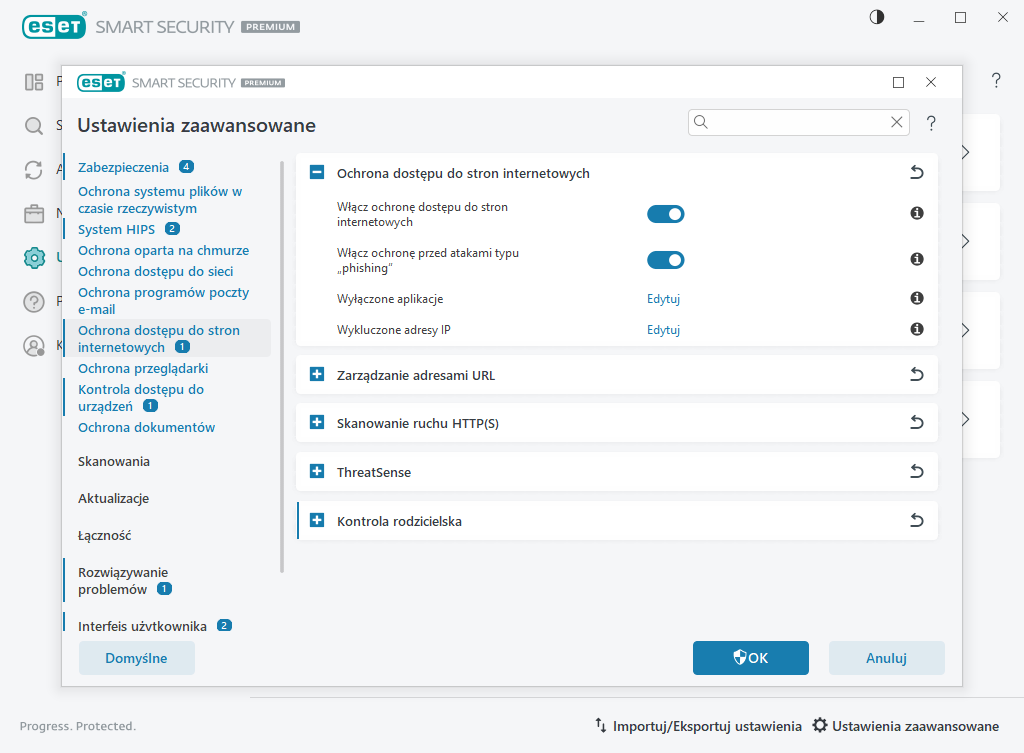
Task: Click Edytuj link for Wyłączone aplikacje
Action: point(663,299)
